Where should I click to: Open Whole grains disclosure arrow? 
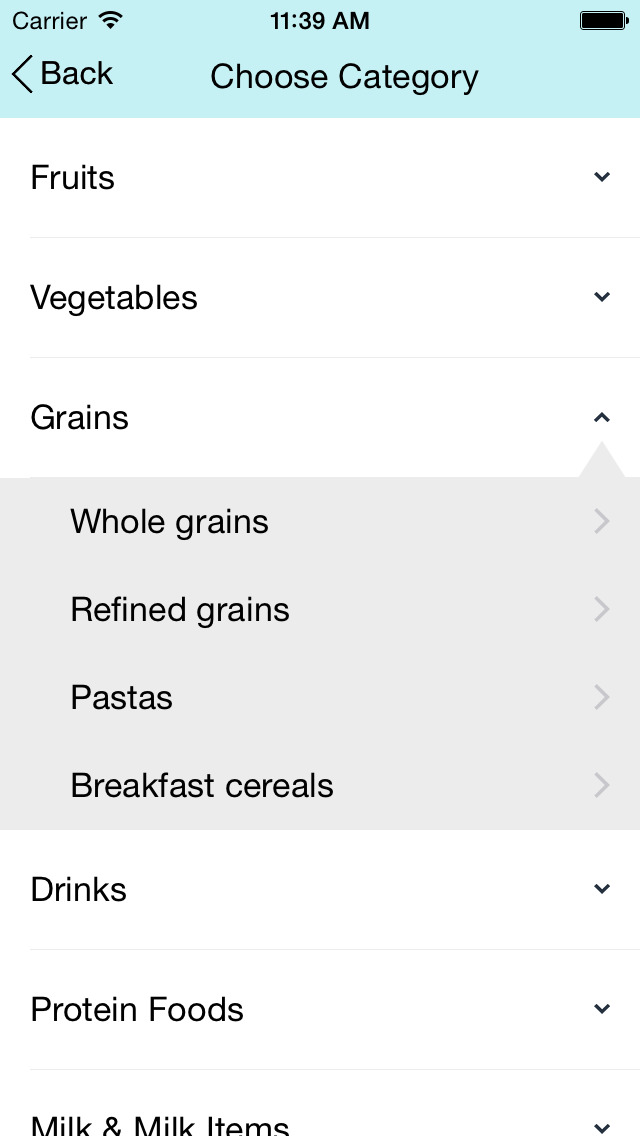pos(602,522)
